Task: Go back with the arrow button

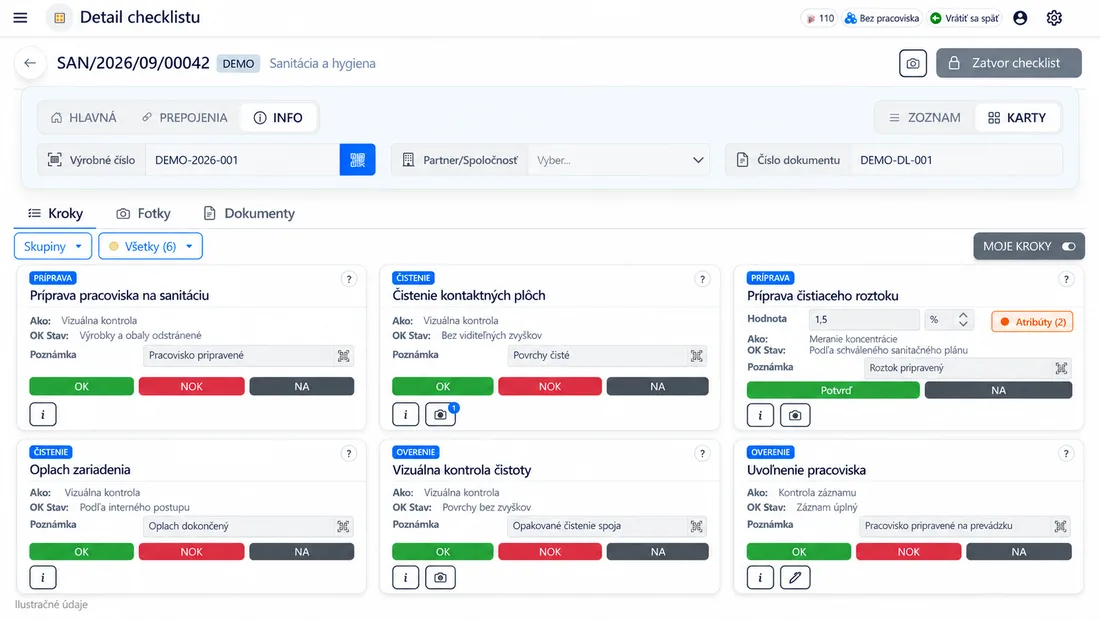Action: point(30,63)
